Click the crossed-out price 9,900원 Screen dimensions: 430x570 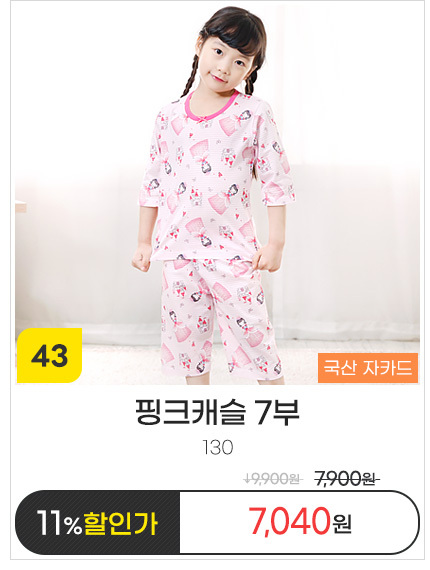tap(276, 479)
